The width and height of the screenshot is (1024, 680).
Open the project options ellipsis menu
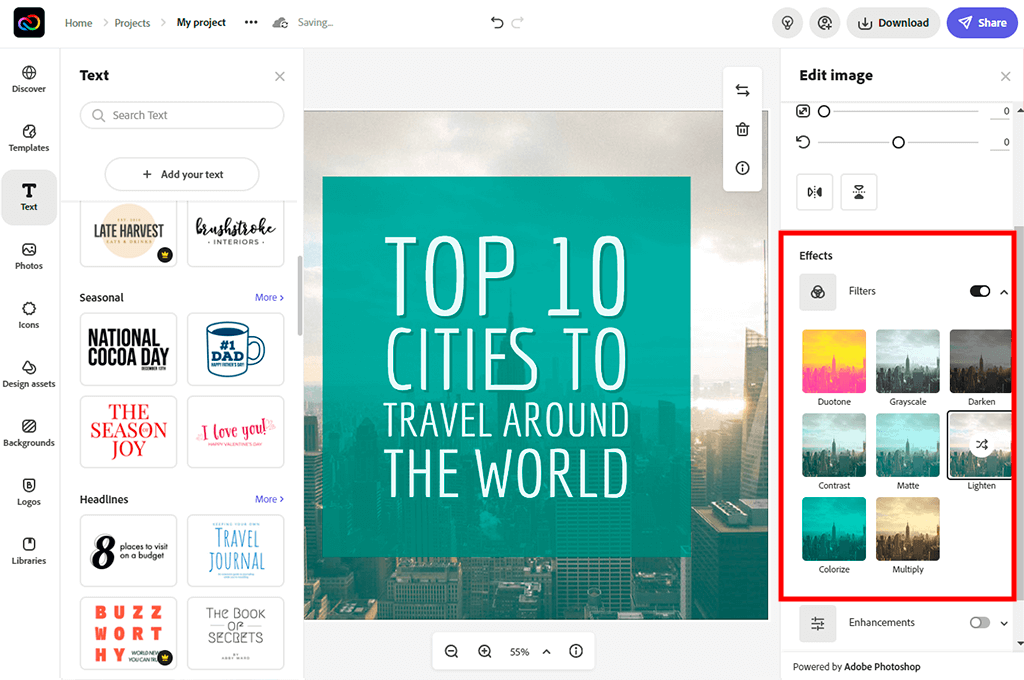pos(251,22)
